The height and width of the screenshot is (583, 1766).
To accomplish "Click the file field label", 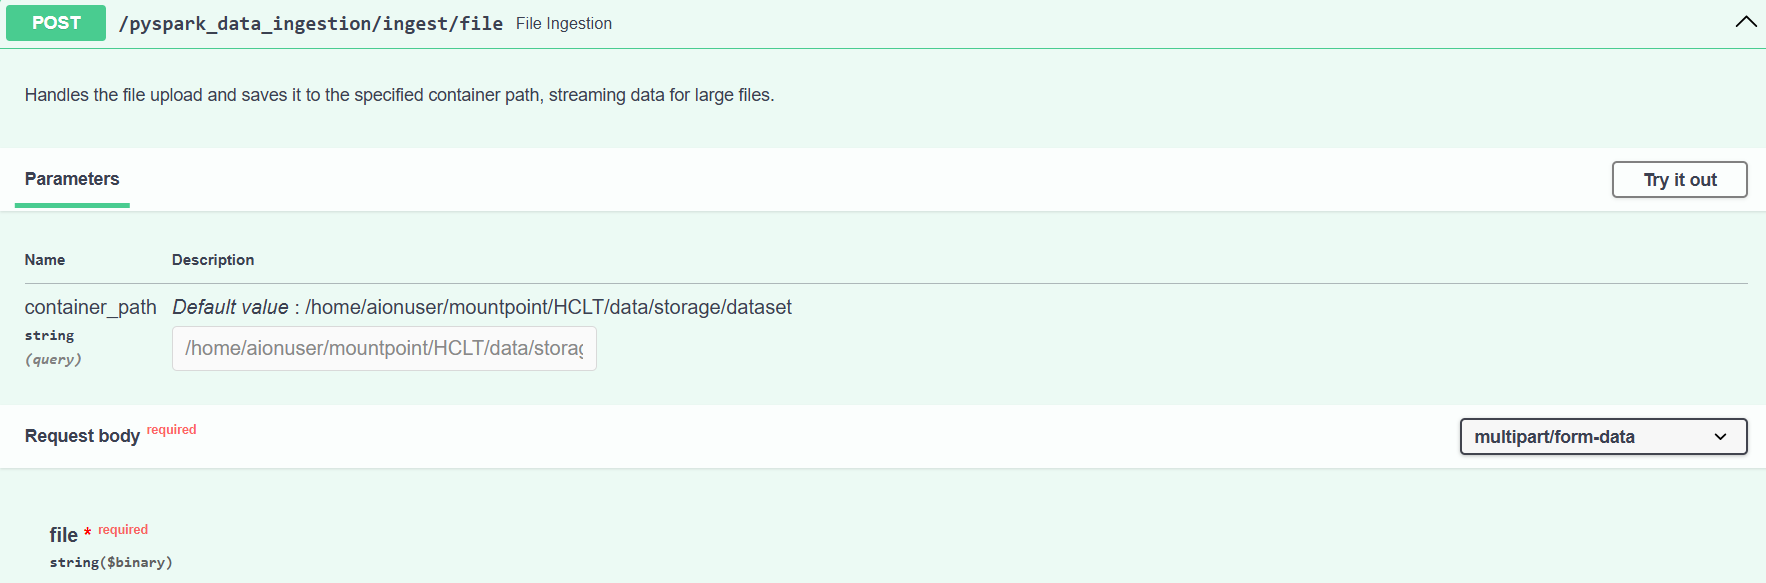I will coord(63,535).
